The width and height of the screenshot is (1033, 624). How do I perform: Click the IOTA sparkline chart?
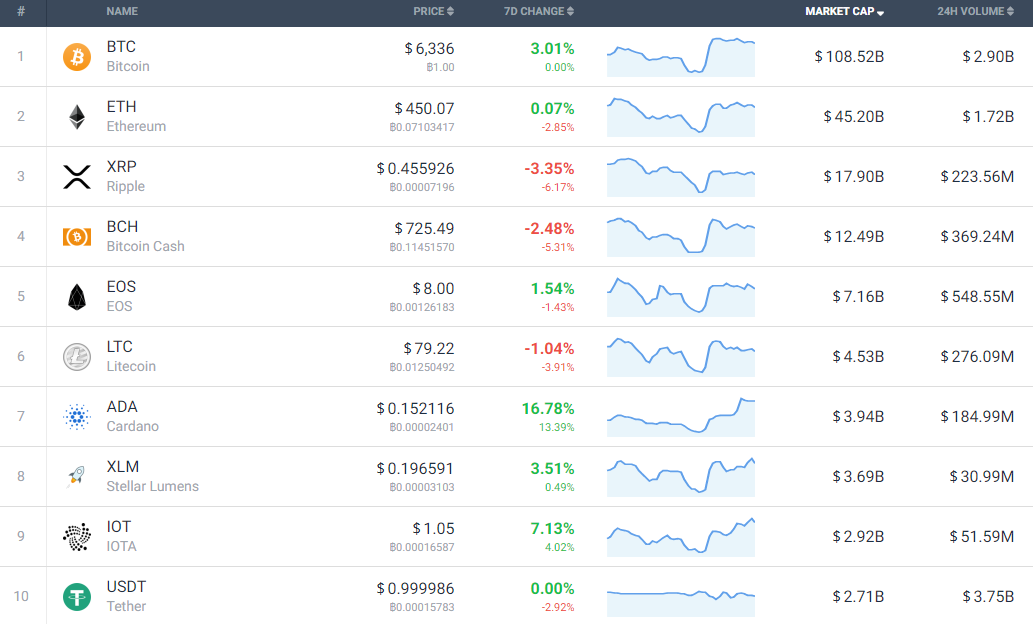tap(681, 536)
